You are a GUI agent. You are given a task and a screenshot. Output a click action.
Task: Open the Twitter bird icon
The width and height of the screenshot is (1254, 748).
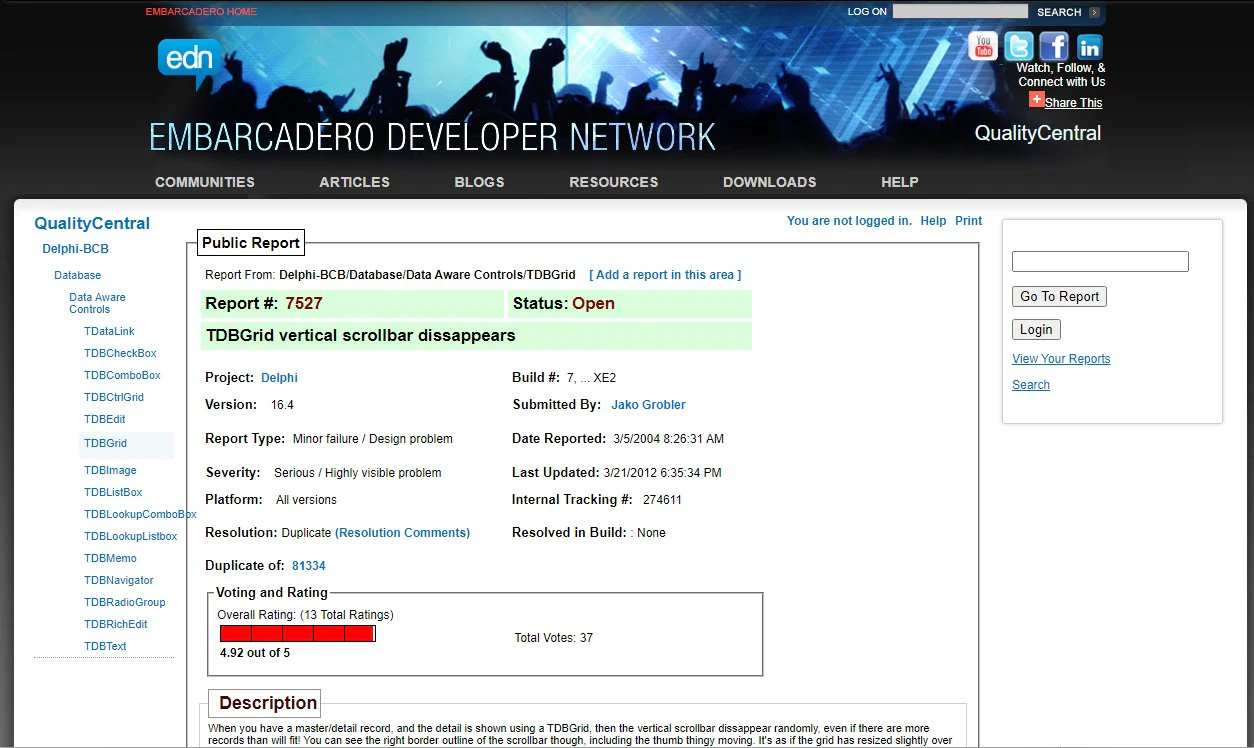pyautogui.click(x=1018, y=46)
